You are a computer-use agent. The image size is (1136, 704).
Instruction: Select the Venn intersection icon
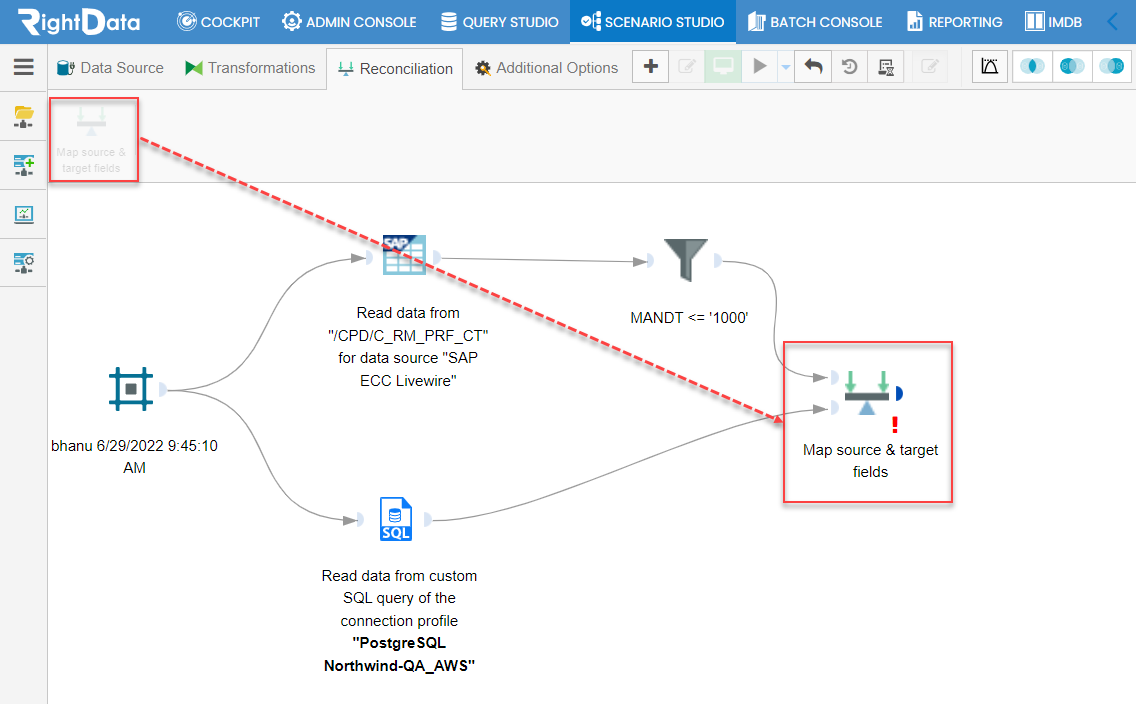(x=1032, y=67)
